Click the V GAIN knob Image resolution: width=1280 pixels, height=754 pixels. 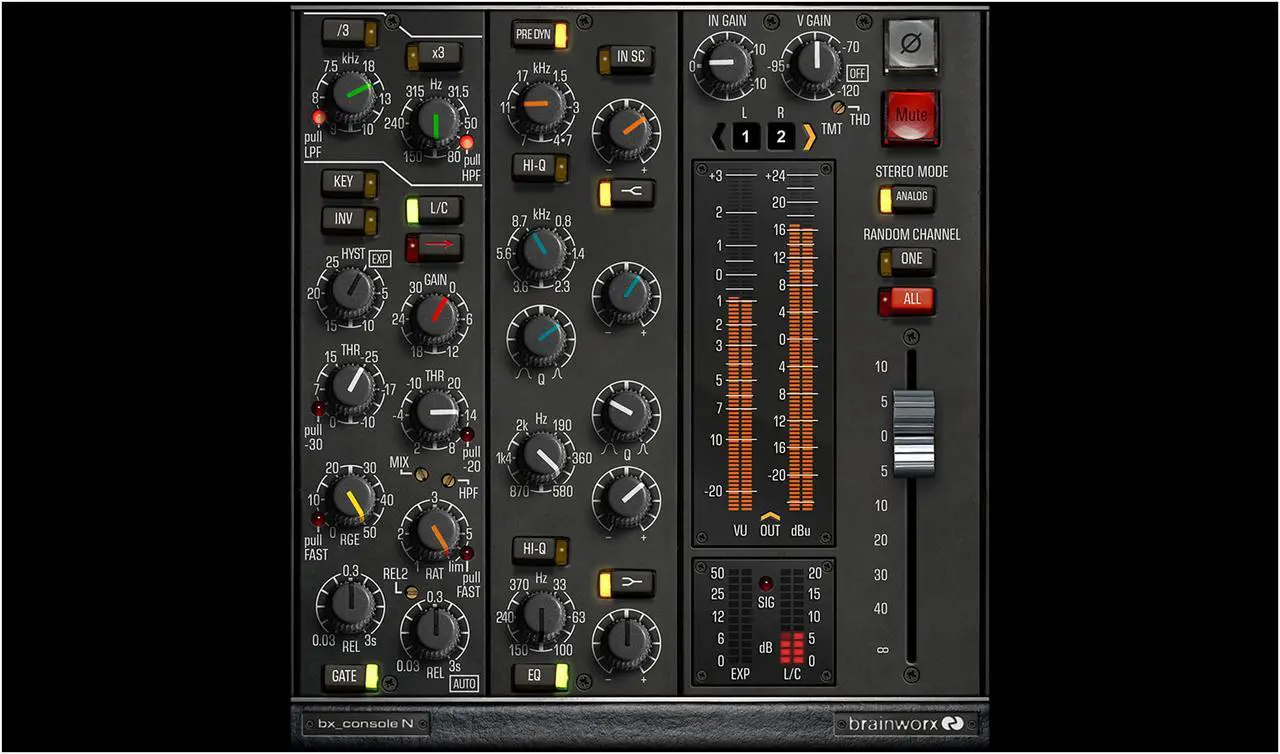pyautogui.click(x=815, y=65)
